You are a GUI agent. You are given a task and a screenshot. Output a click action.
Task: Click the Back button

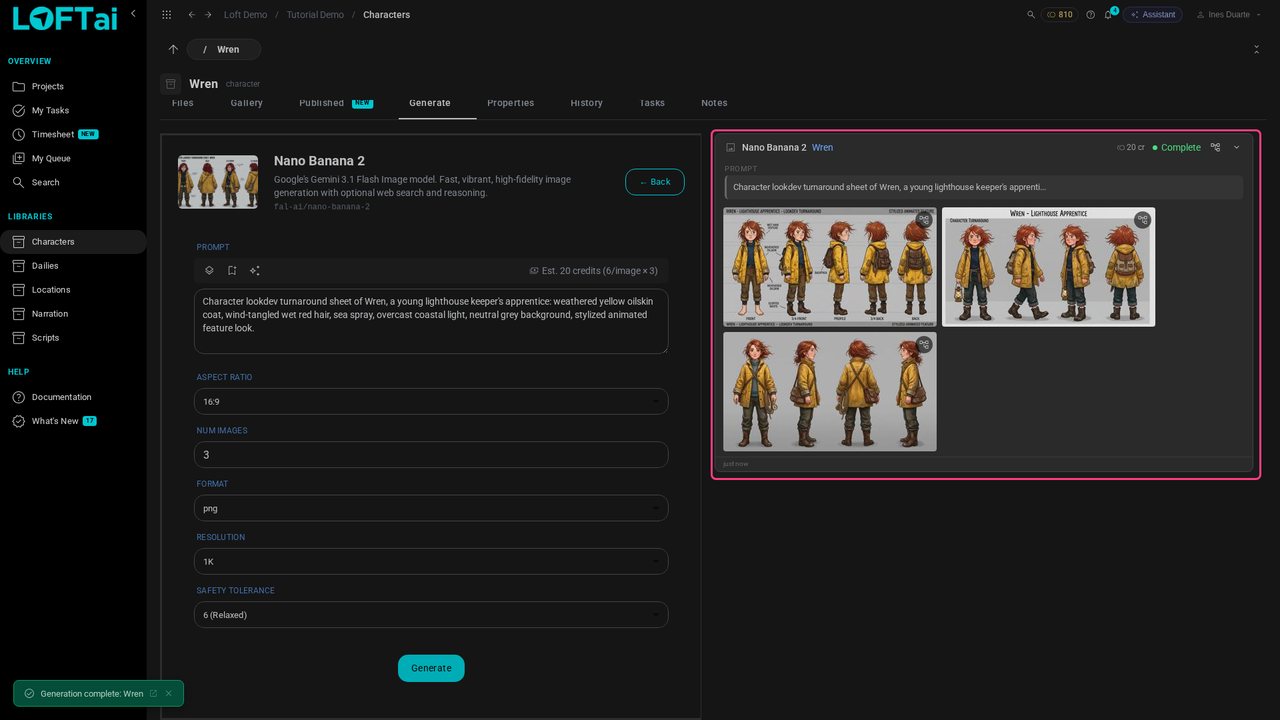click(x=655, y=182)
